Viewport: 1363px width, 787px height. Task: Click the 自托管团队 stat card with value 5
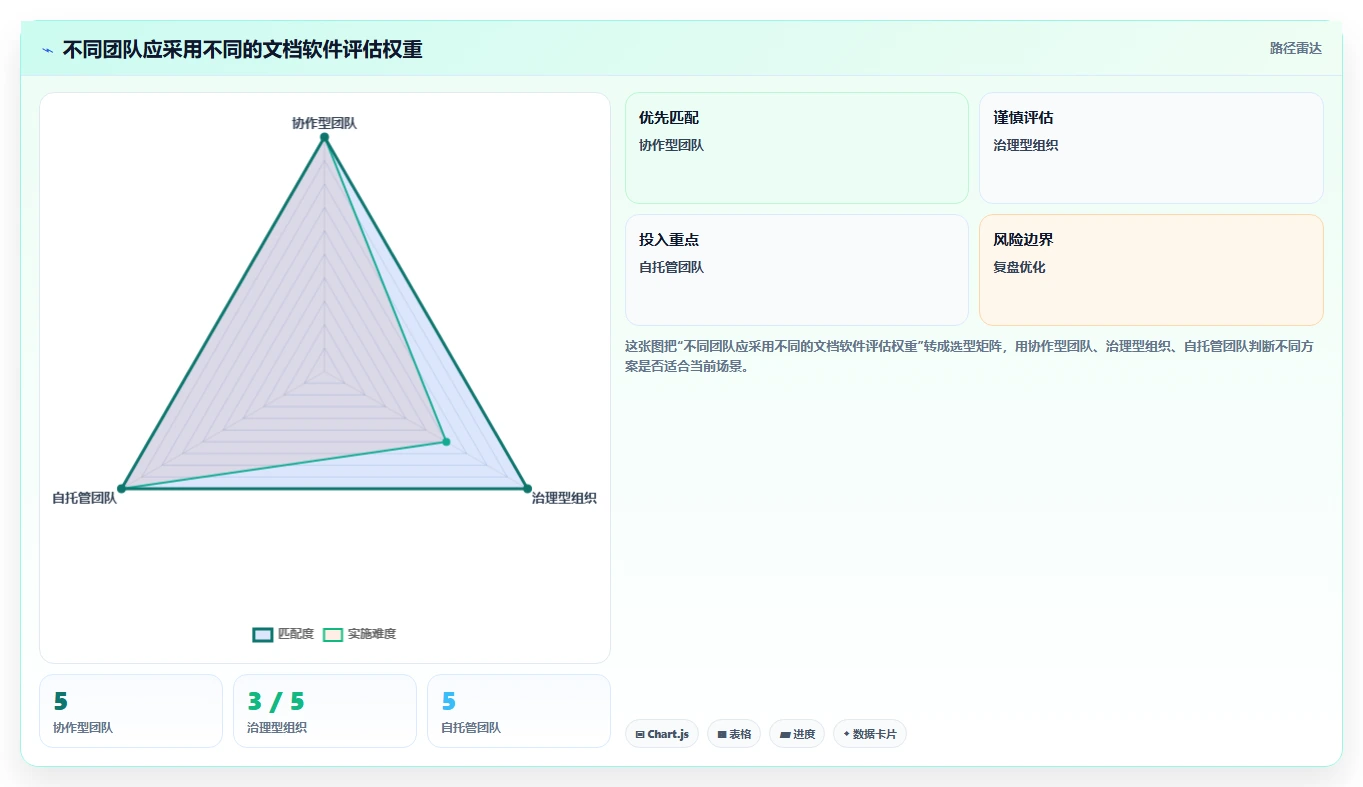click(518, 711)
